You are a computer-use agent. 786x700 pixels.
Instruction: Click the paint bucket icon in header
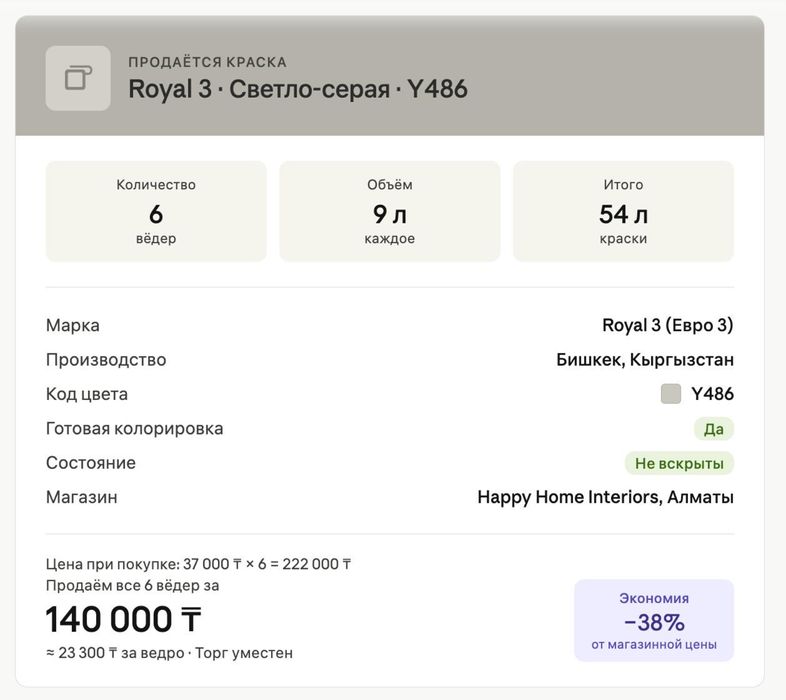(78, 78)
